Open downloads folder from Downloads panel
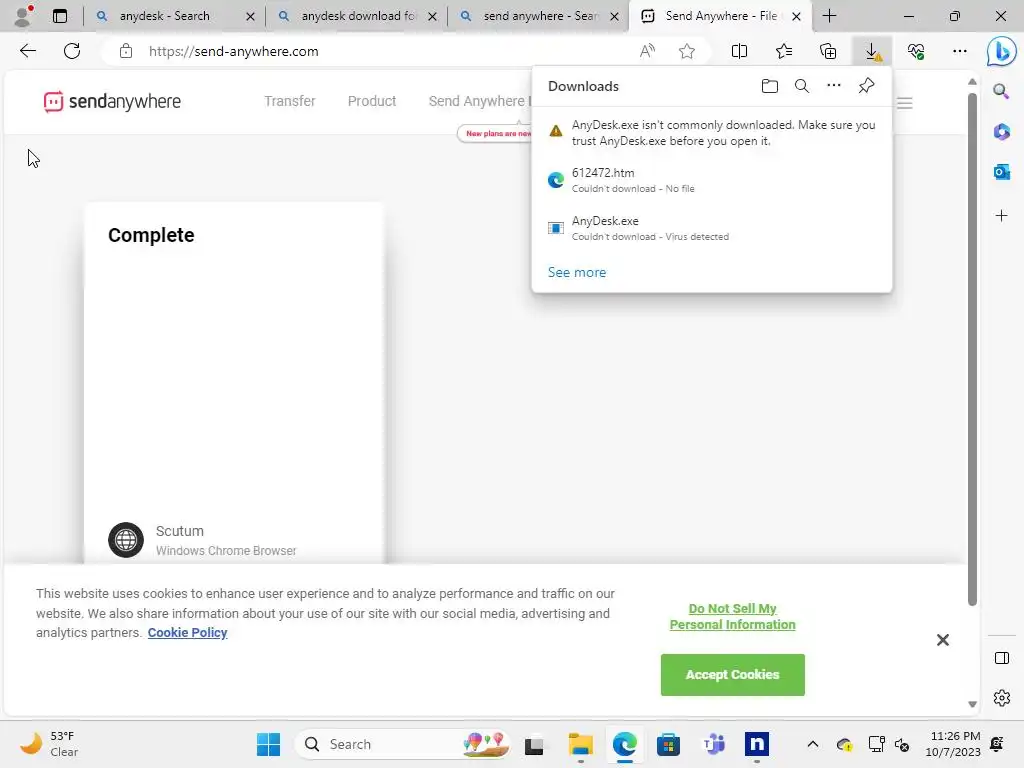This screenshot has height=768, width=1024. (770, 86)
